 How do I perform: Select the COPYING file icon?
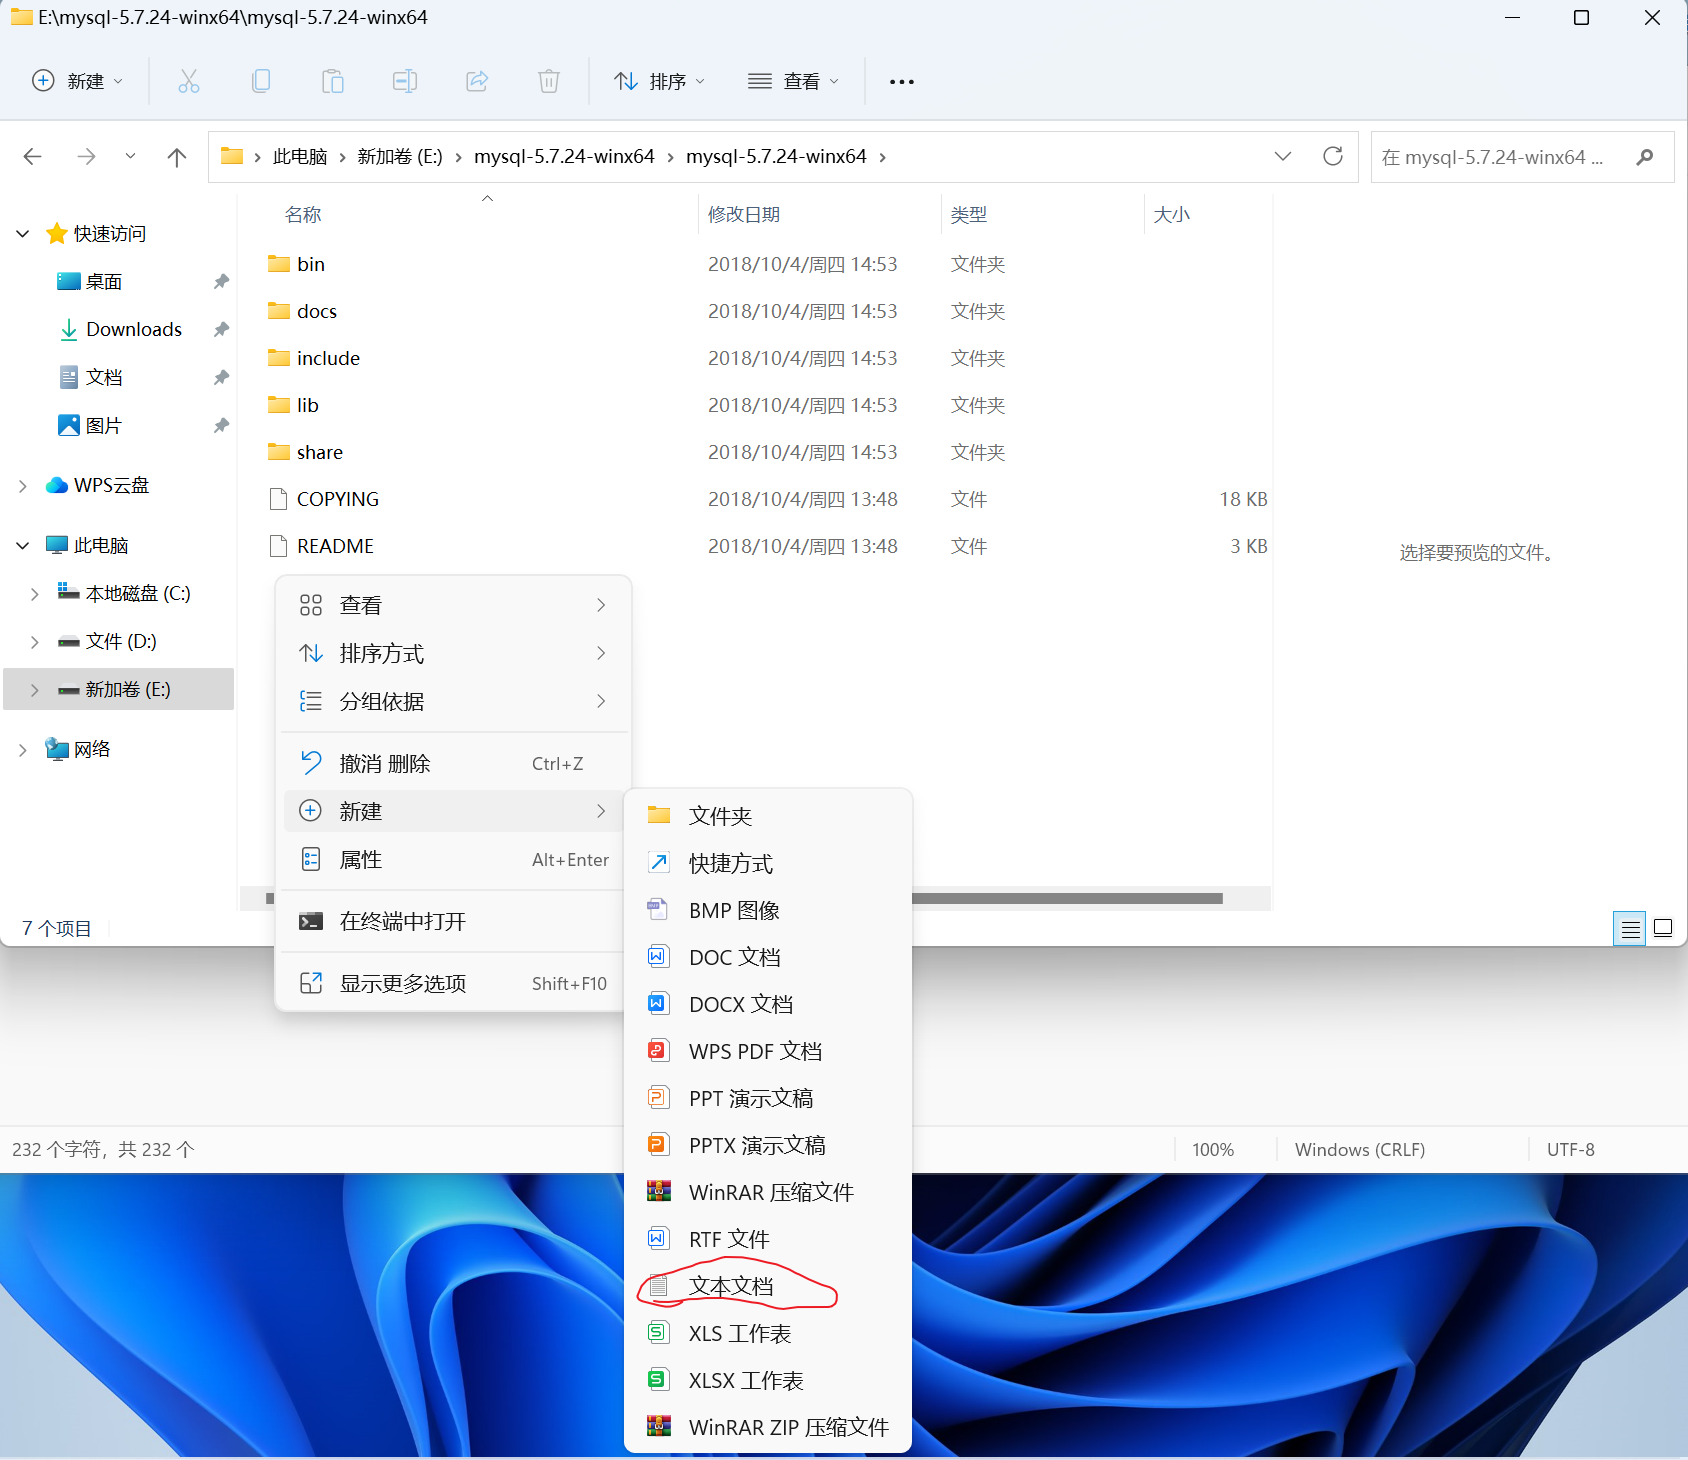coord(279,499)
